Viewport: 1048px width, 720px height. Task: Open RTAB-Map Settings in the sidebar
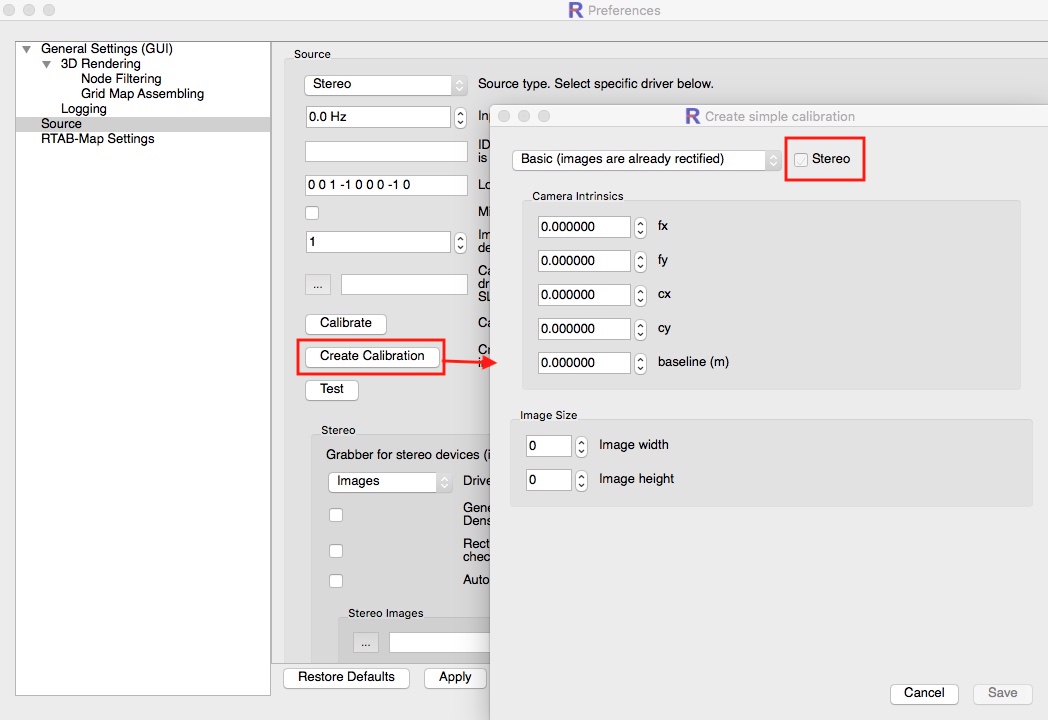[97, 139]
